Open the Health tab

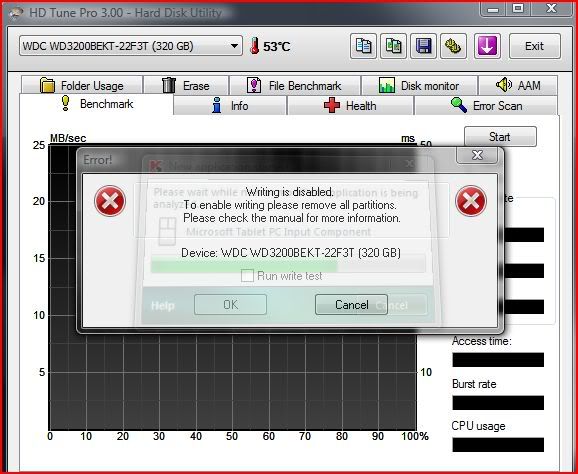click(350, 106)
